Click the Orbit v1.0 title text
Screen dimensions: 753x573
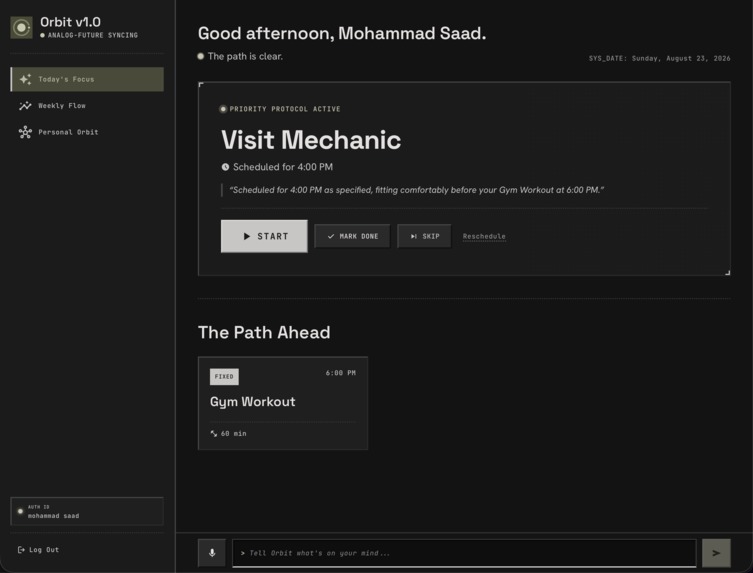(70, 22)
